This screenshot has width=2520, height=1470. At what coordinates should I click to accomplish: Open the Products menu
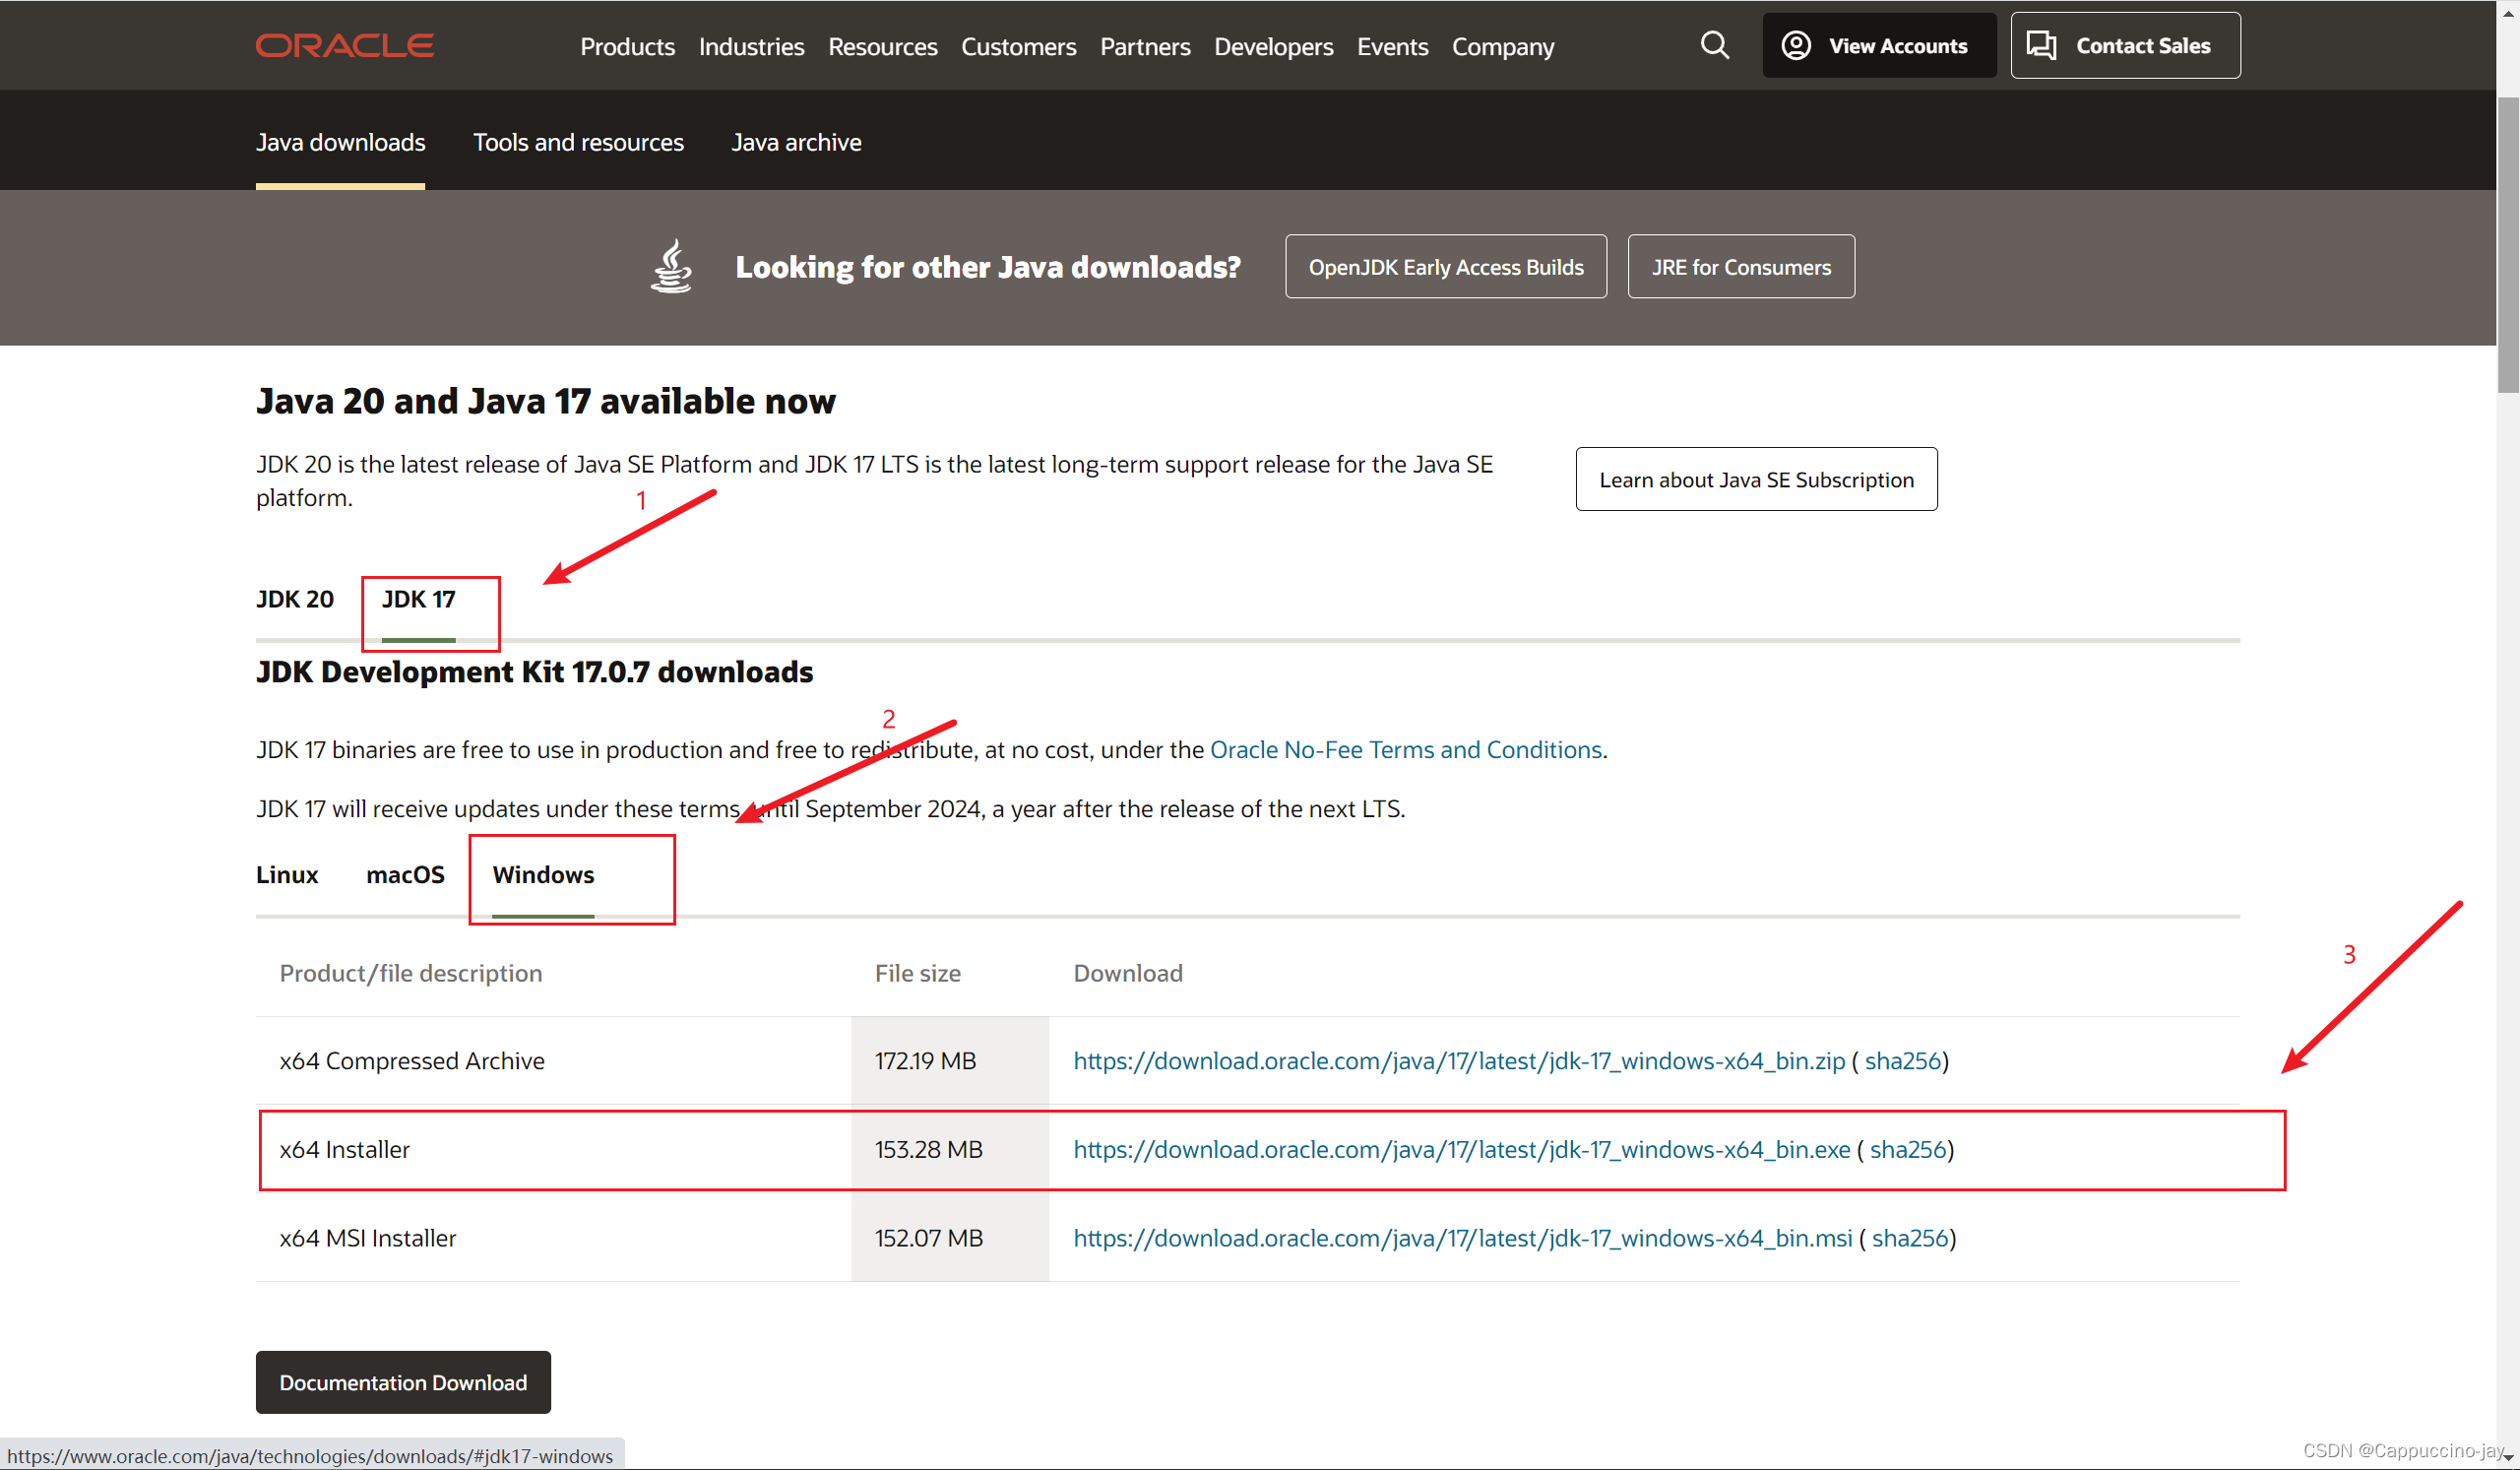(x=627, y=47)
